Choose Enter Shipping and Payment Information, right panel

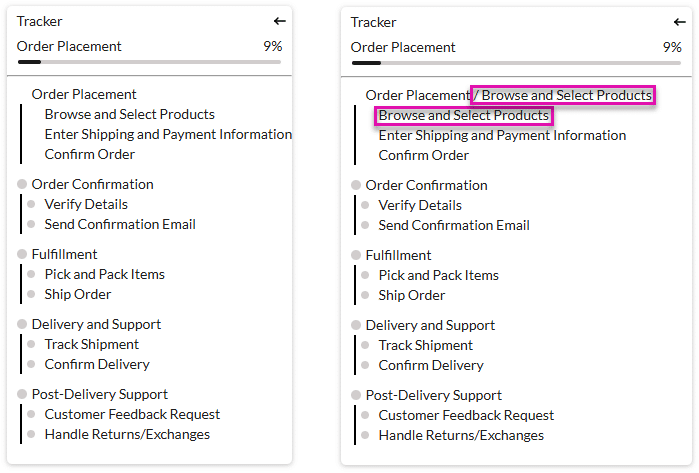coord(502,135)
